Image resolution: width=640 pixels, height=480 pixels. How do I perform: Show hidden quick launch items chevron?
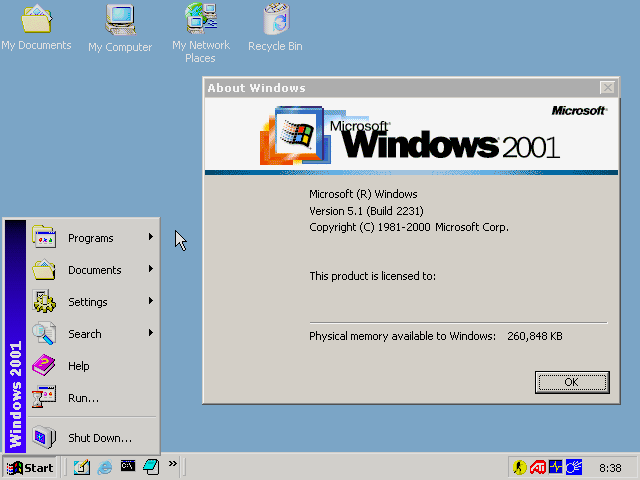173,463
